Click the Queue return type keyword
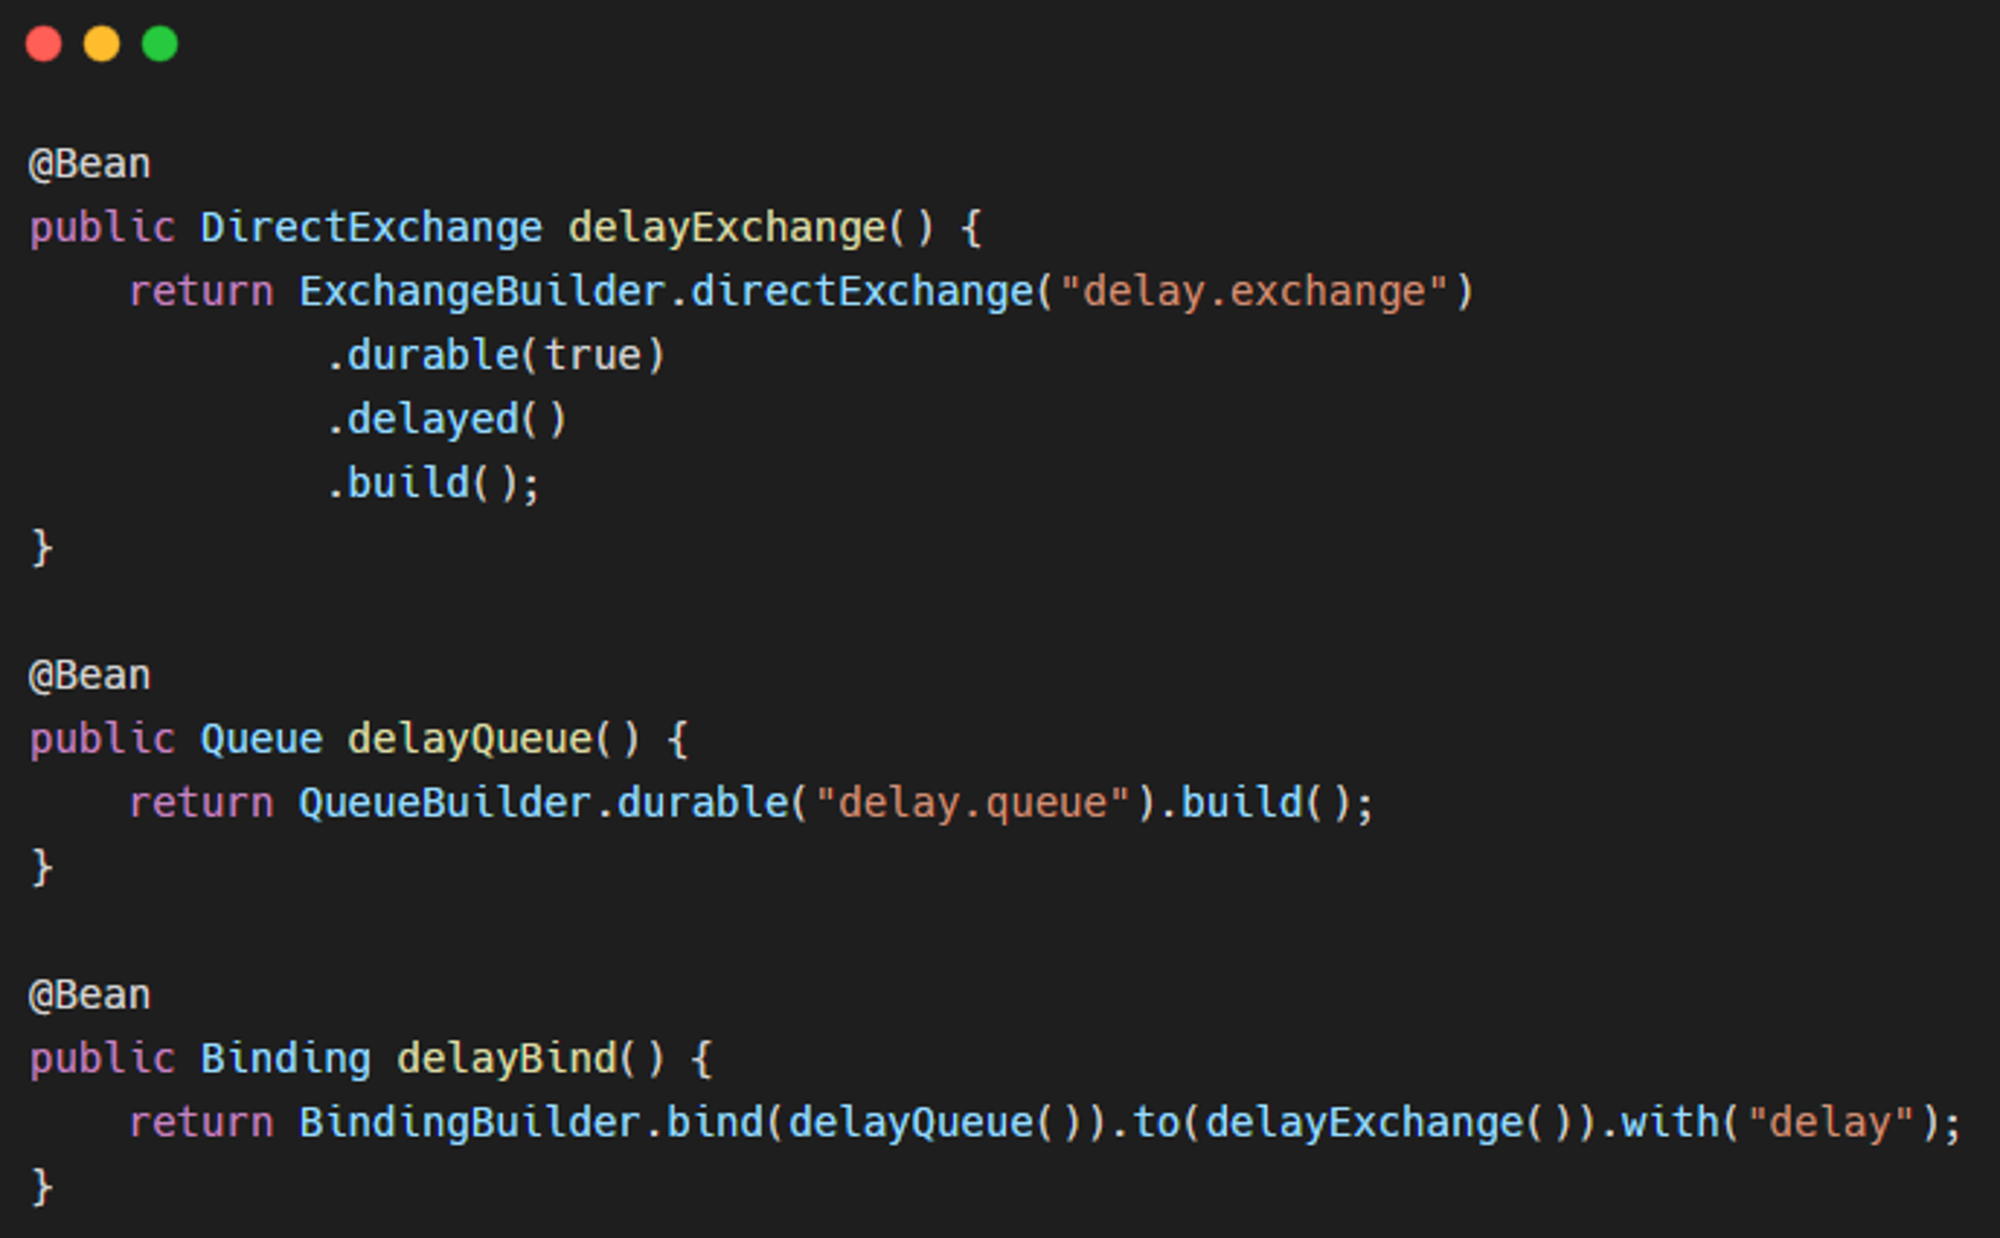Image resolution: width=2000 pixels, height=1238 pixels. click(x=261, y=740)
